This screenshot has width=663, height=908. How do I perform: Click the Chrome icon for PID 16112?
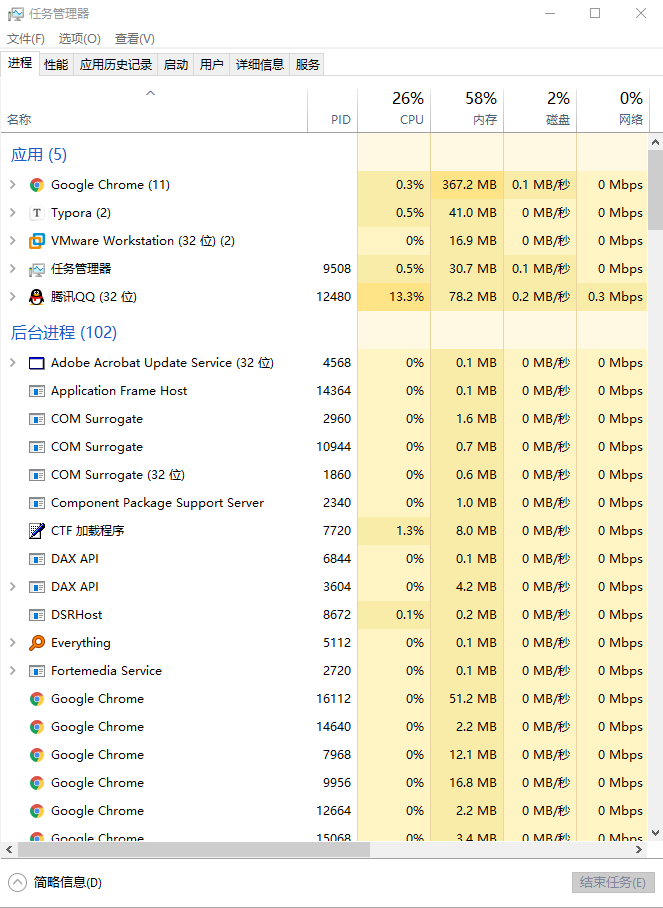(36, 699)
